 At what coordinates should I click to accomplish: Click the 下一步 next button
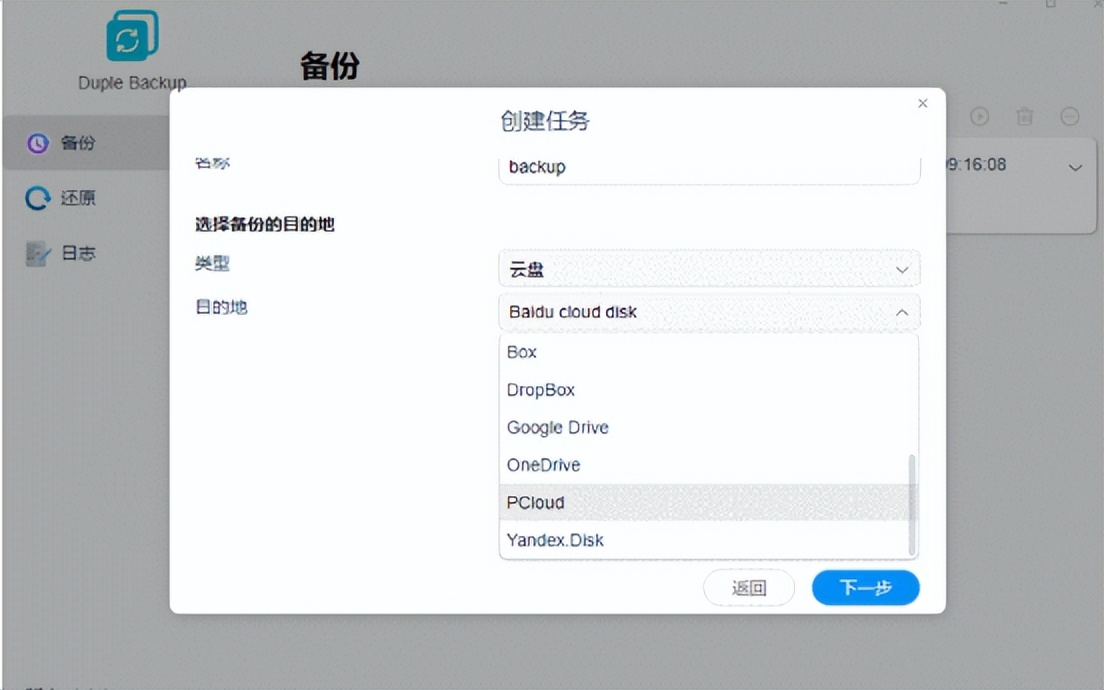pos(864,587)
